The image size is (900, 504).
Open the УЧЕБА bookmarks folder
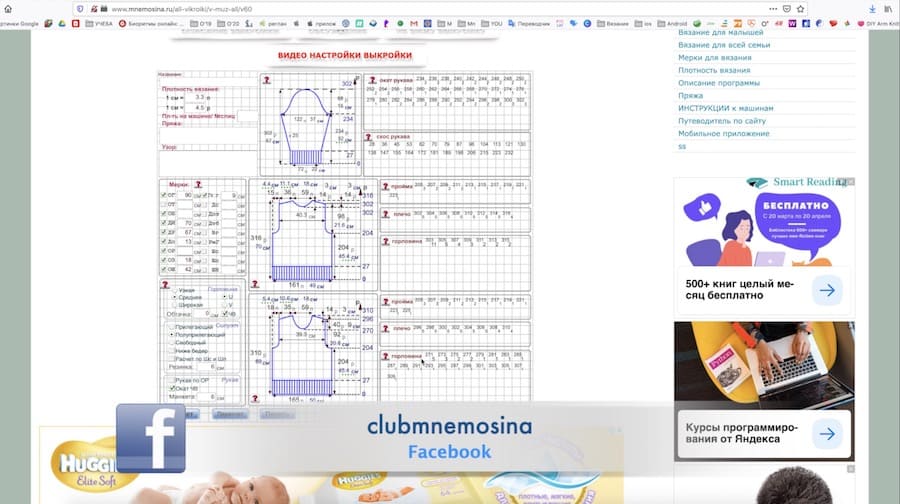[99, 24]
